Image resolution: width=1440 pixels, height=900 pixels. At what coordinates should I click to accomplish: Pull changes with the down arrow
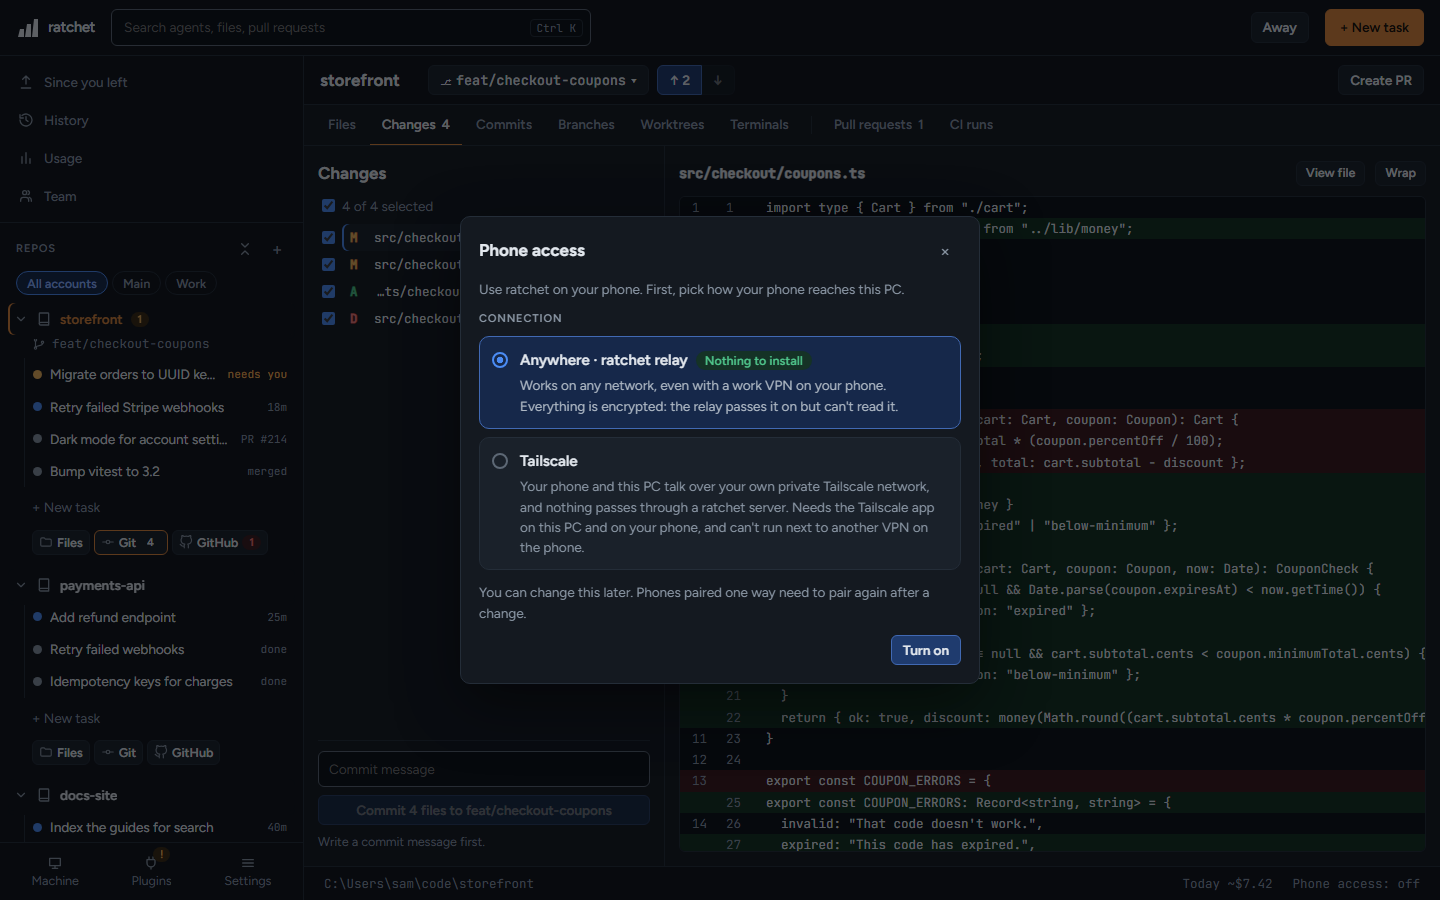click(717, 80)
